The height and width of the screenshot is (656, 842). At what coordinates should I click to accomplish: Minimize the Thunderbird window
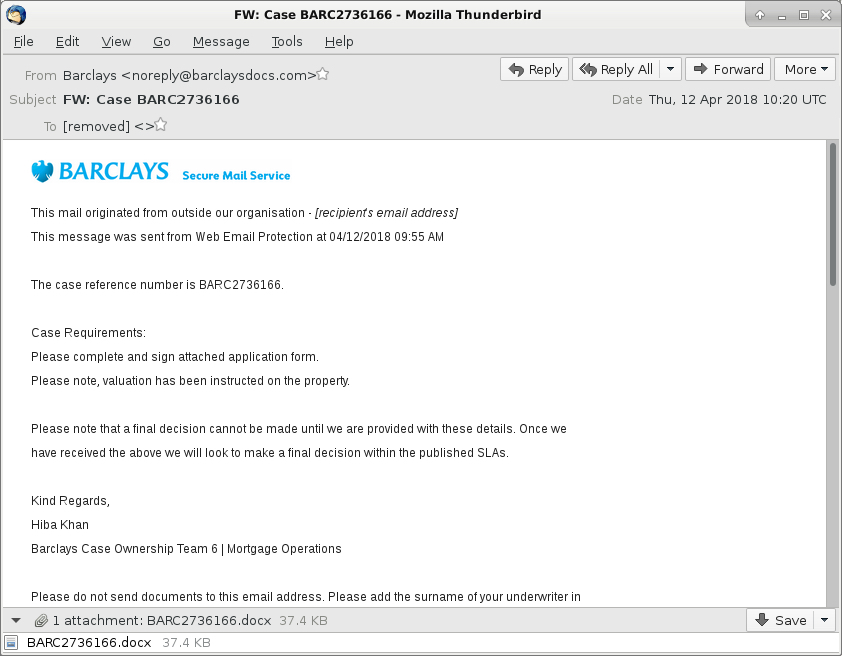(782, 16)
